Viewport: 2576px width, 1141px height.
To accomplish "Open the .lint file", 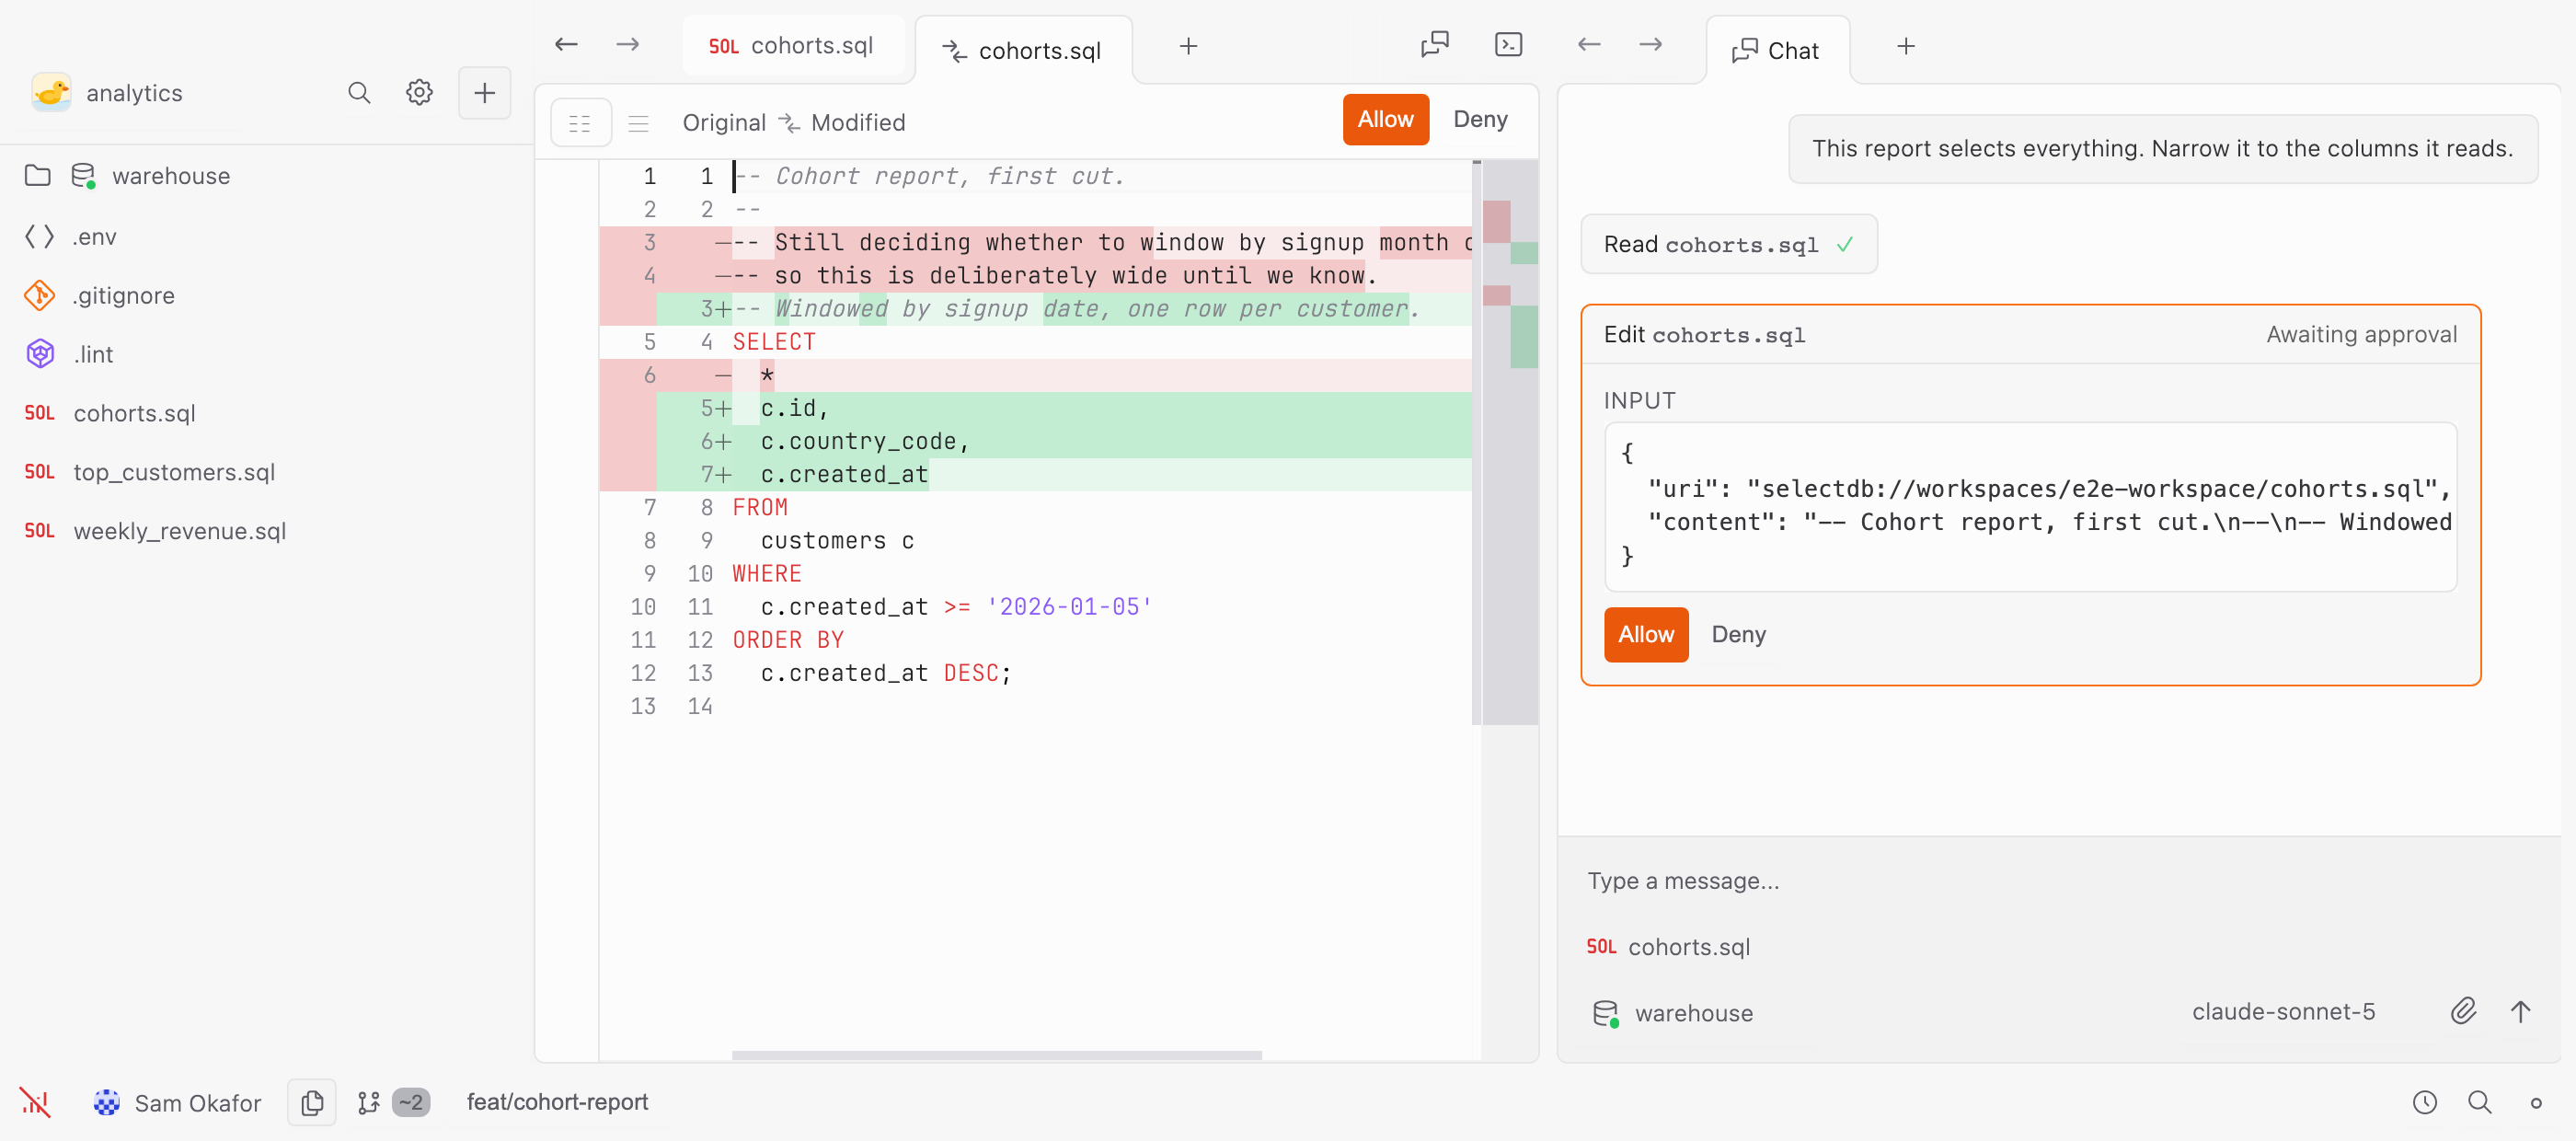I will coord(266,354).
